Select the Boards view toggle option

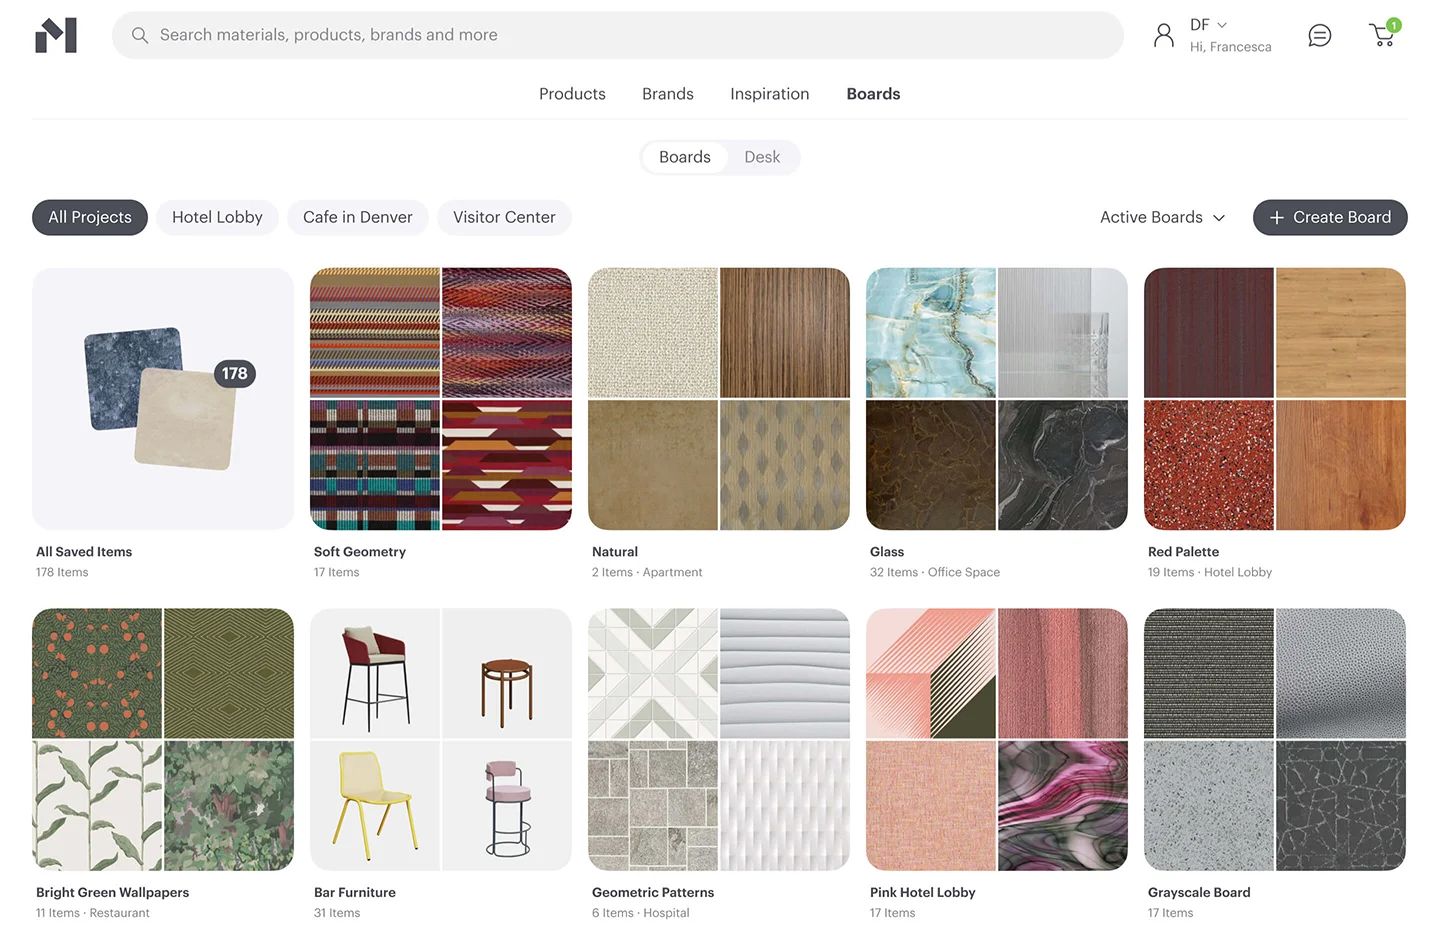pyautogui.click(x=684, y=157)
